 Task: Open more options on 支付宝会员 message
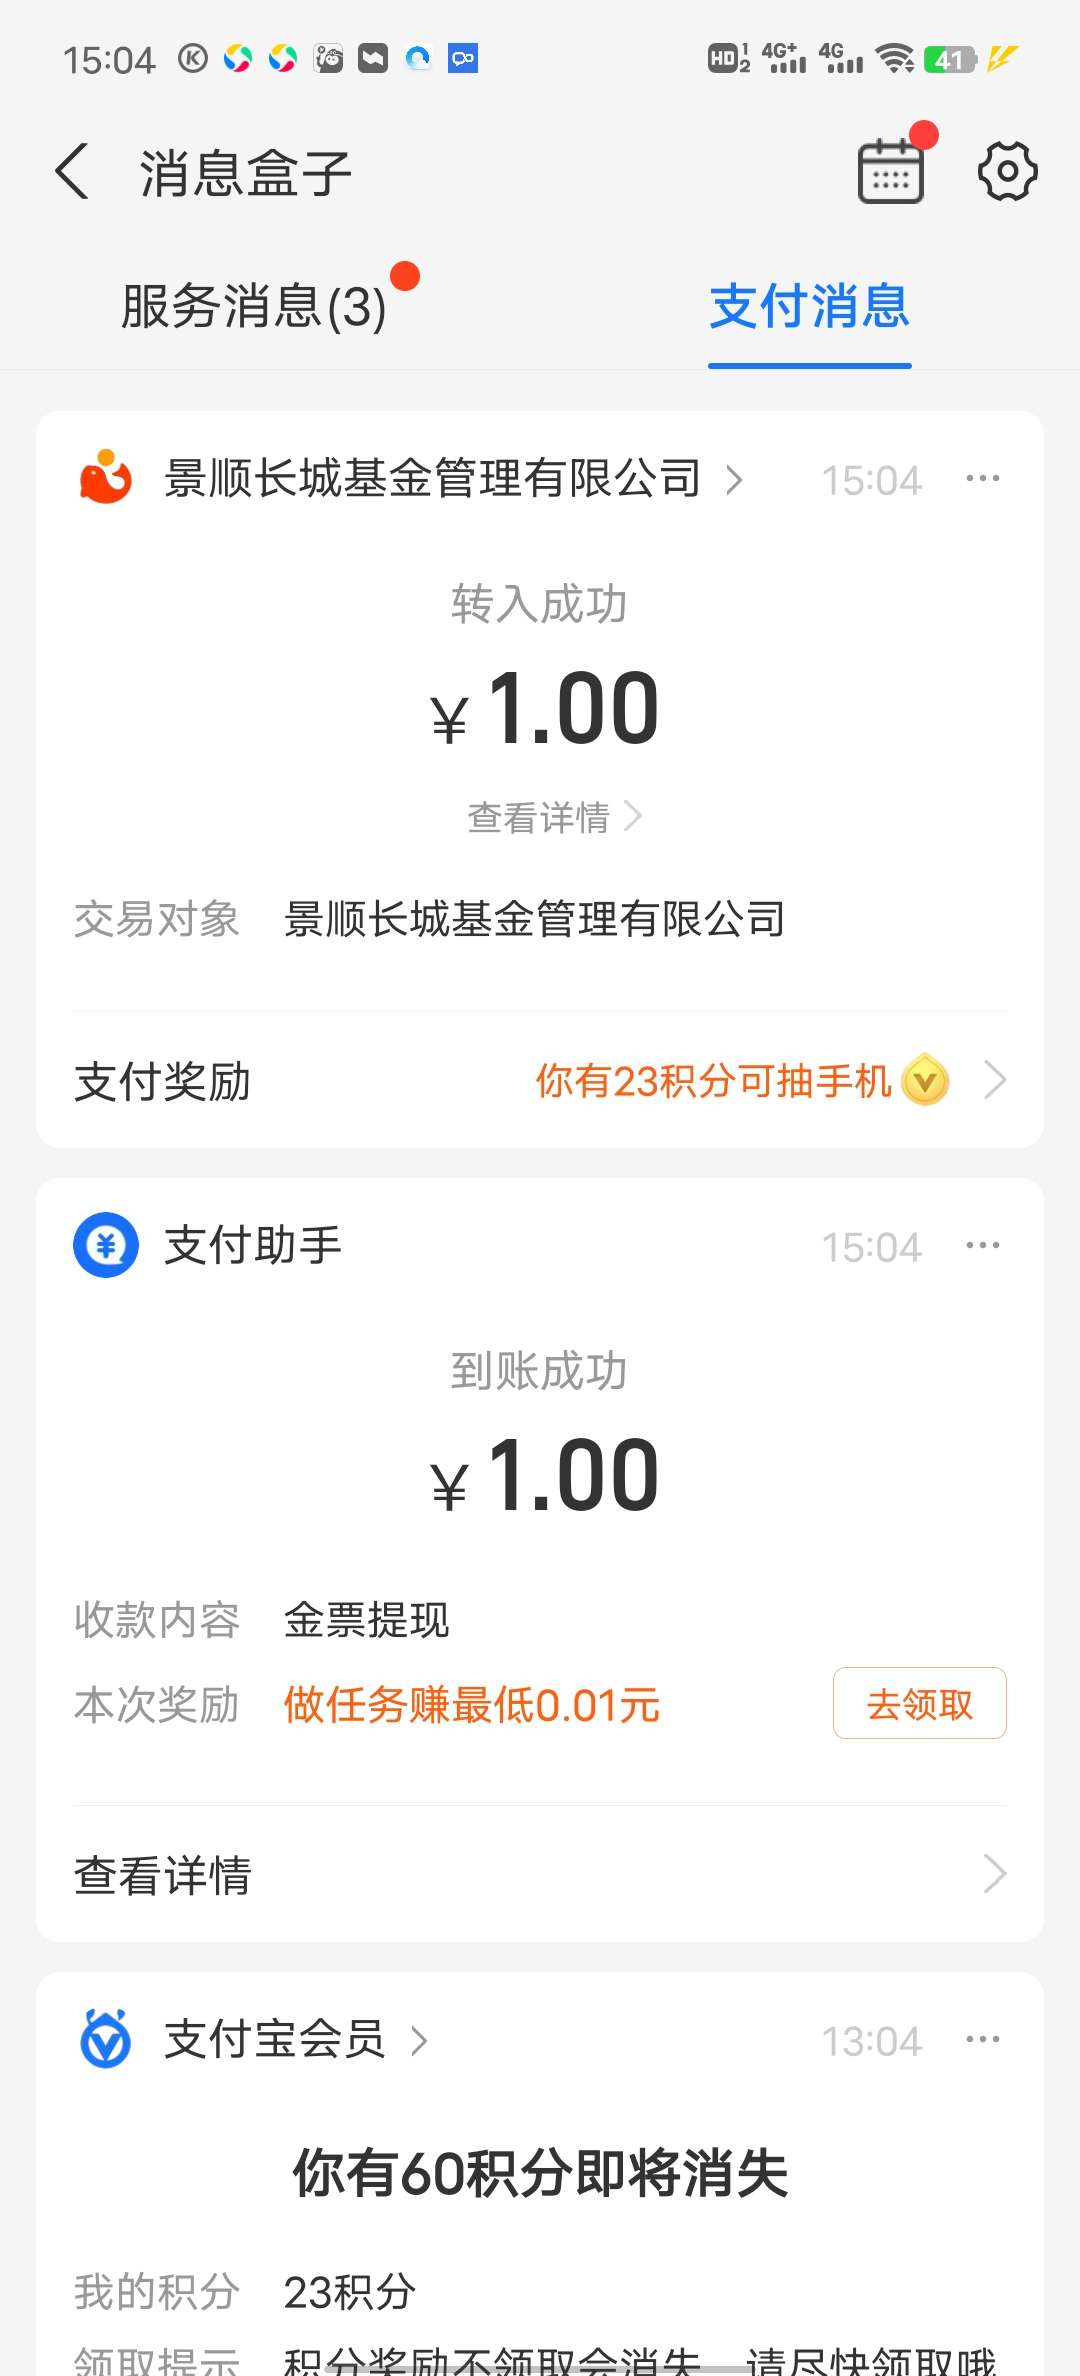[x=982, y=2039]
